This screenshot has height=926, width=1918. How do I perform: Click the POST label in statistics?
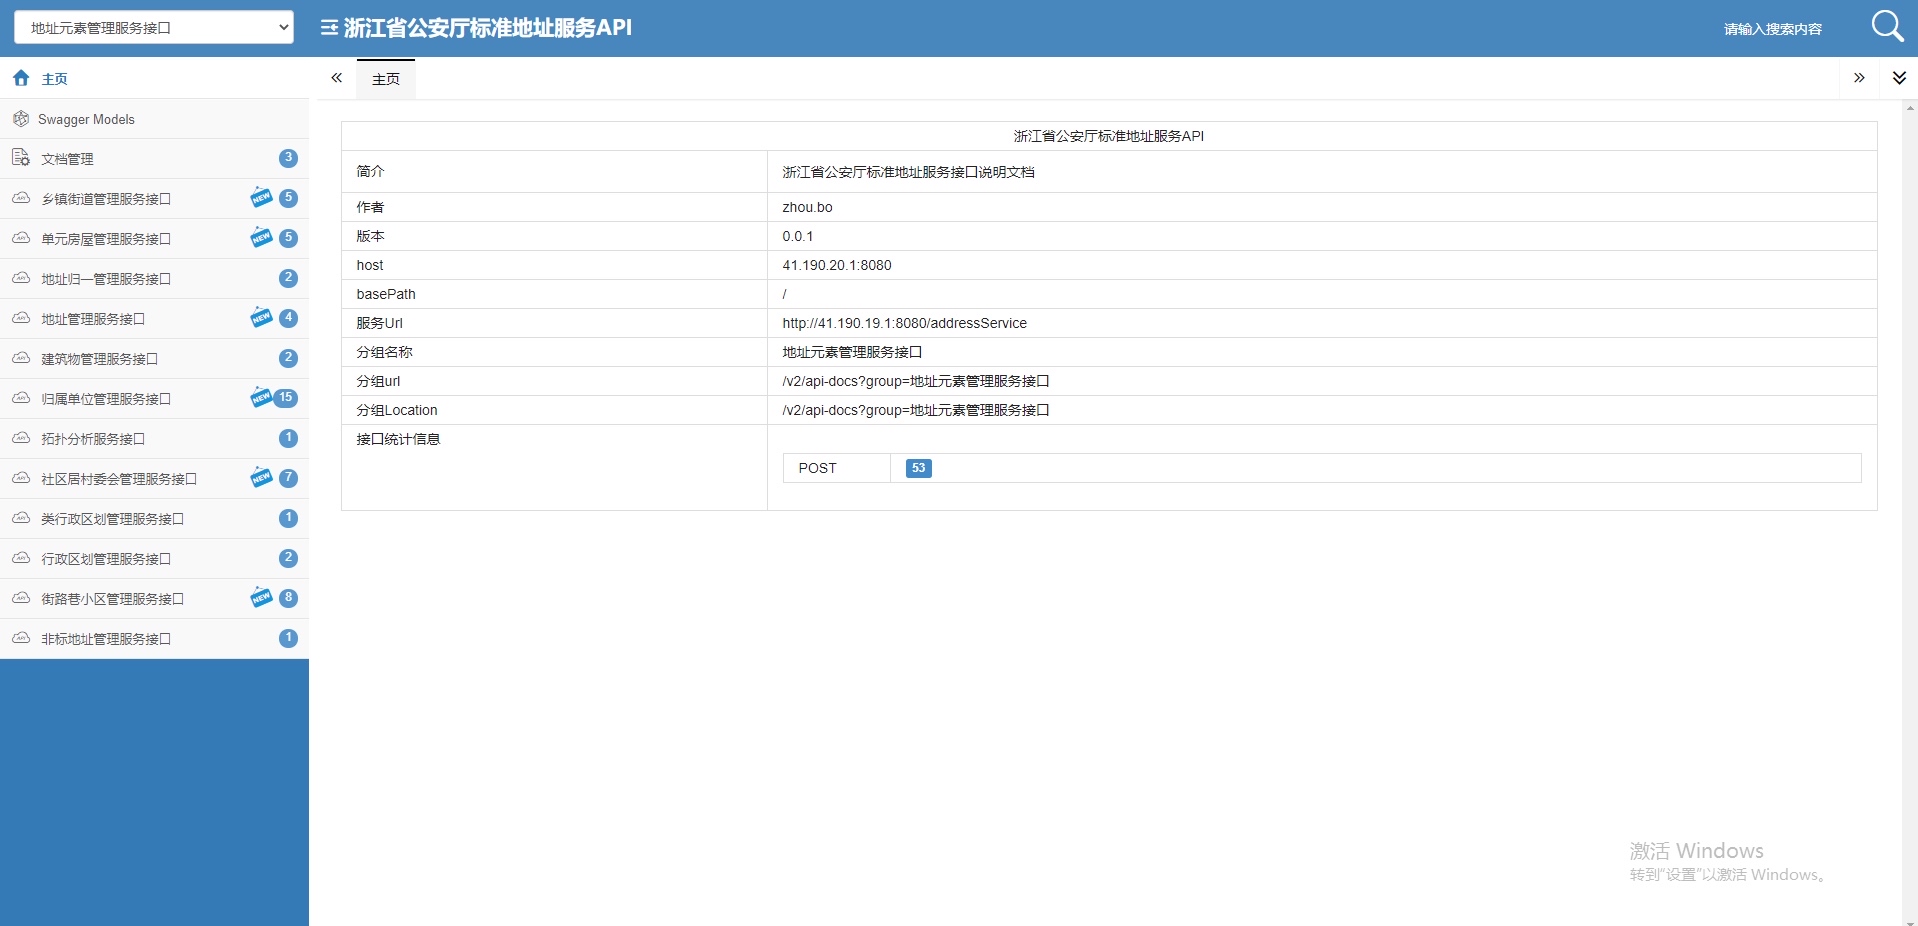tap(817, 468)
